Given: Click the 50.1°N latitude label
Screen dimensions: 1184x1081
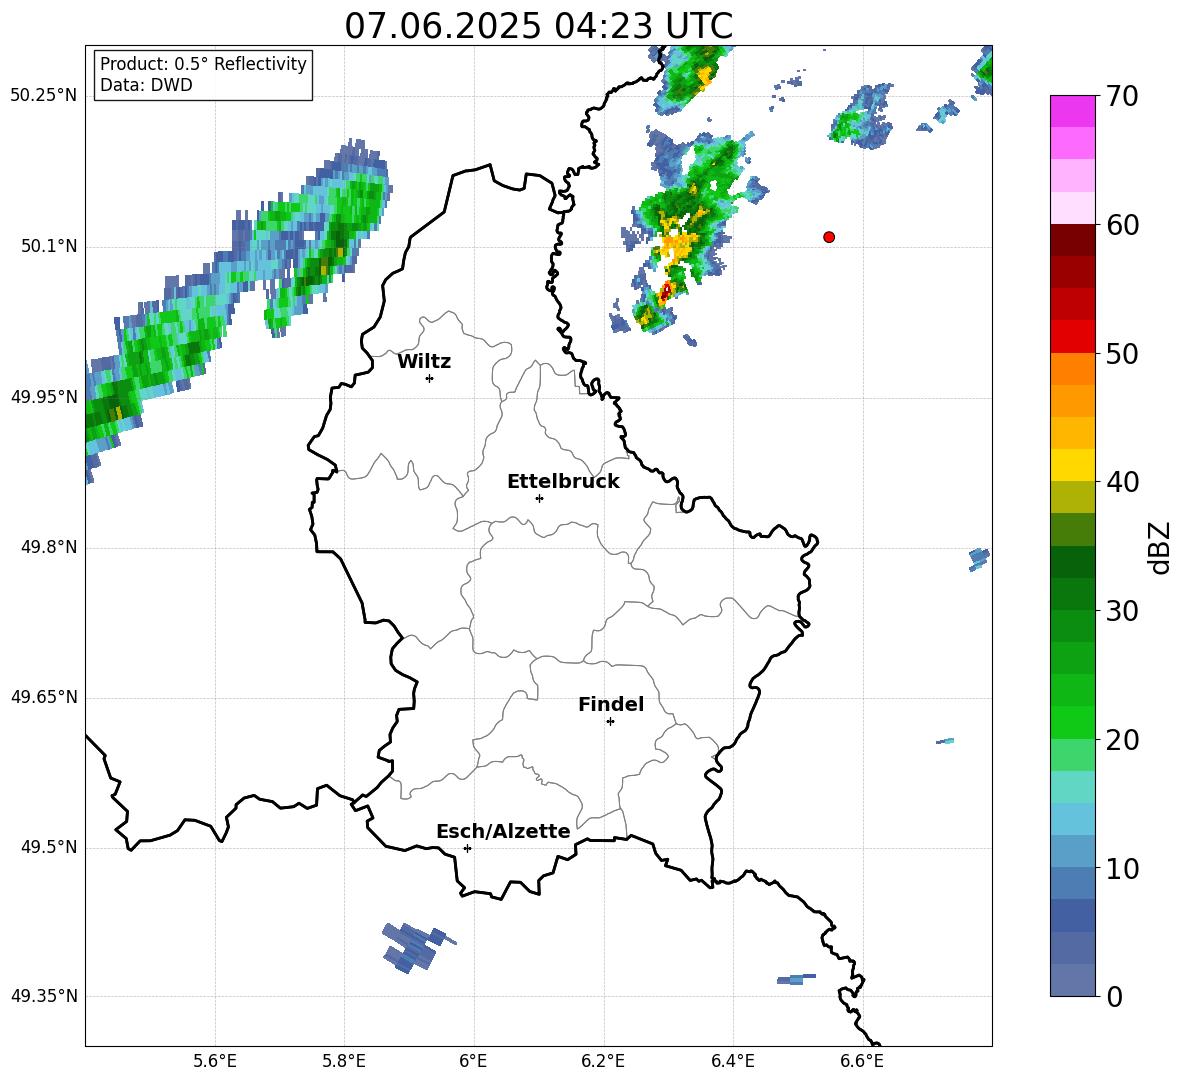Looking at the screenshot, I should pos(49,247).
